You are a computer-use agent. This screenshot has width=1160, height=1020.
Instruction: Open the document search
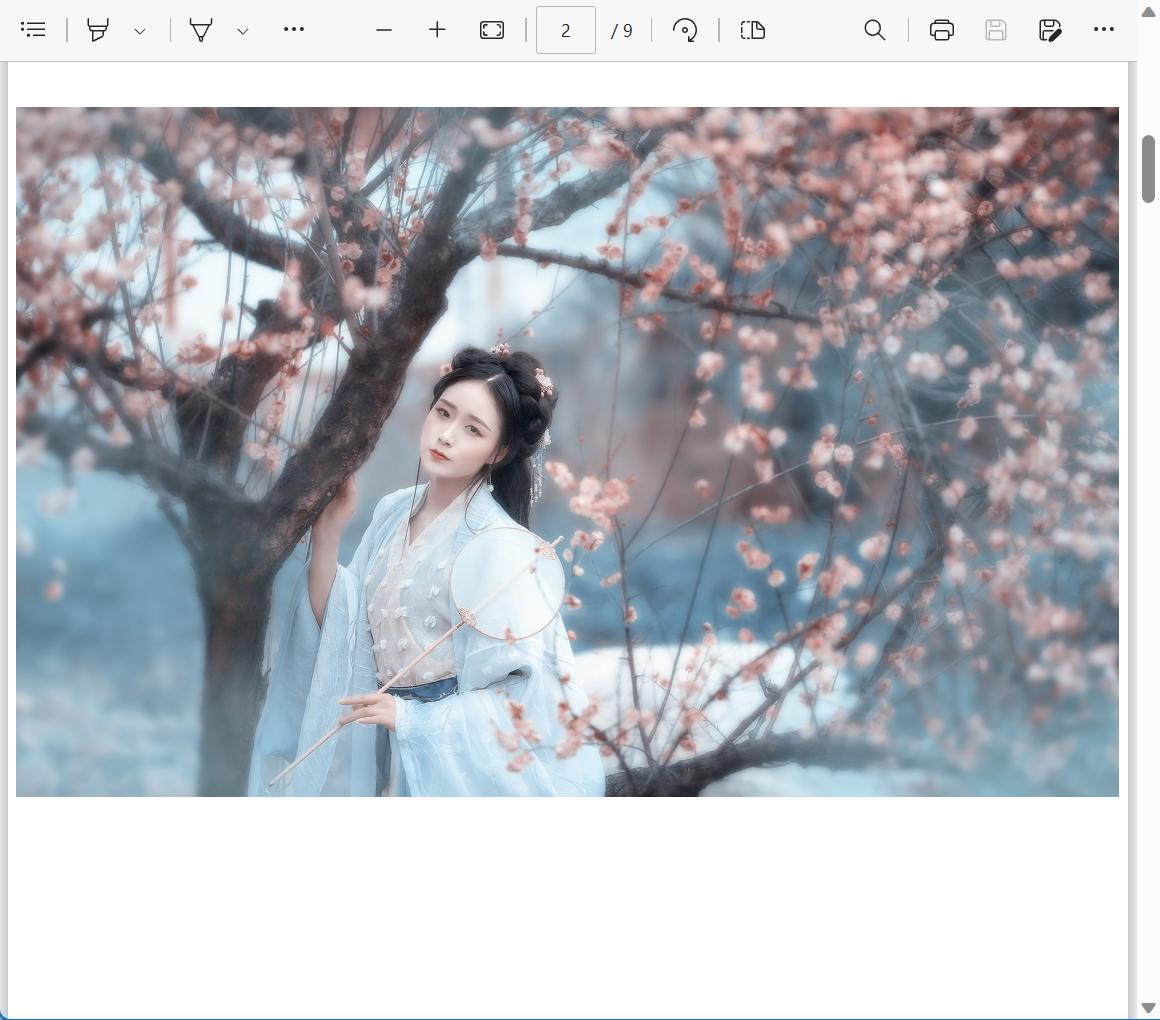(874, 30)
